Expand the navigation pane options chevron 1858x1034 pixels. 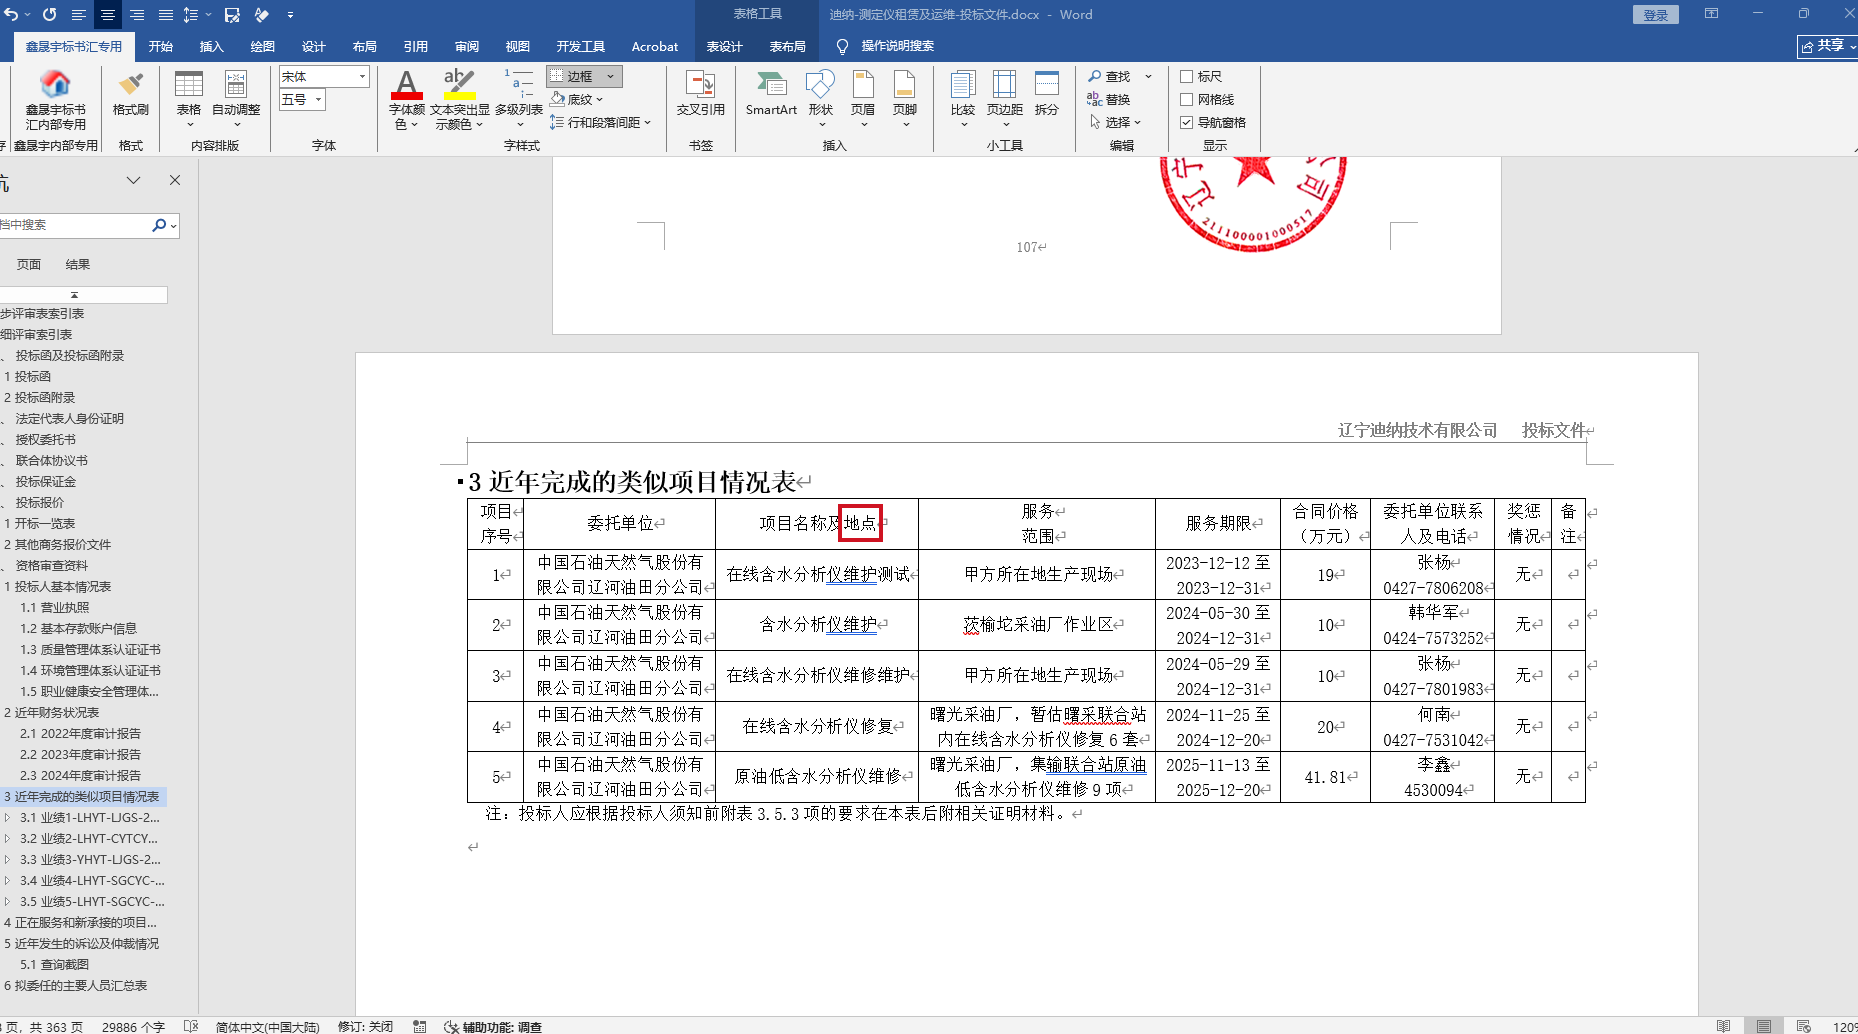[133, 180]
